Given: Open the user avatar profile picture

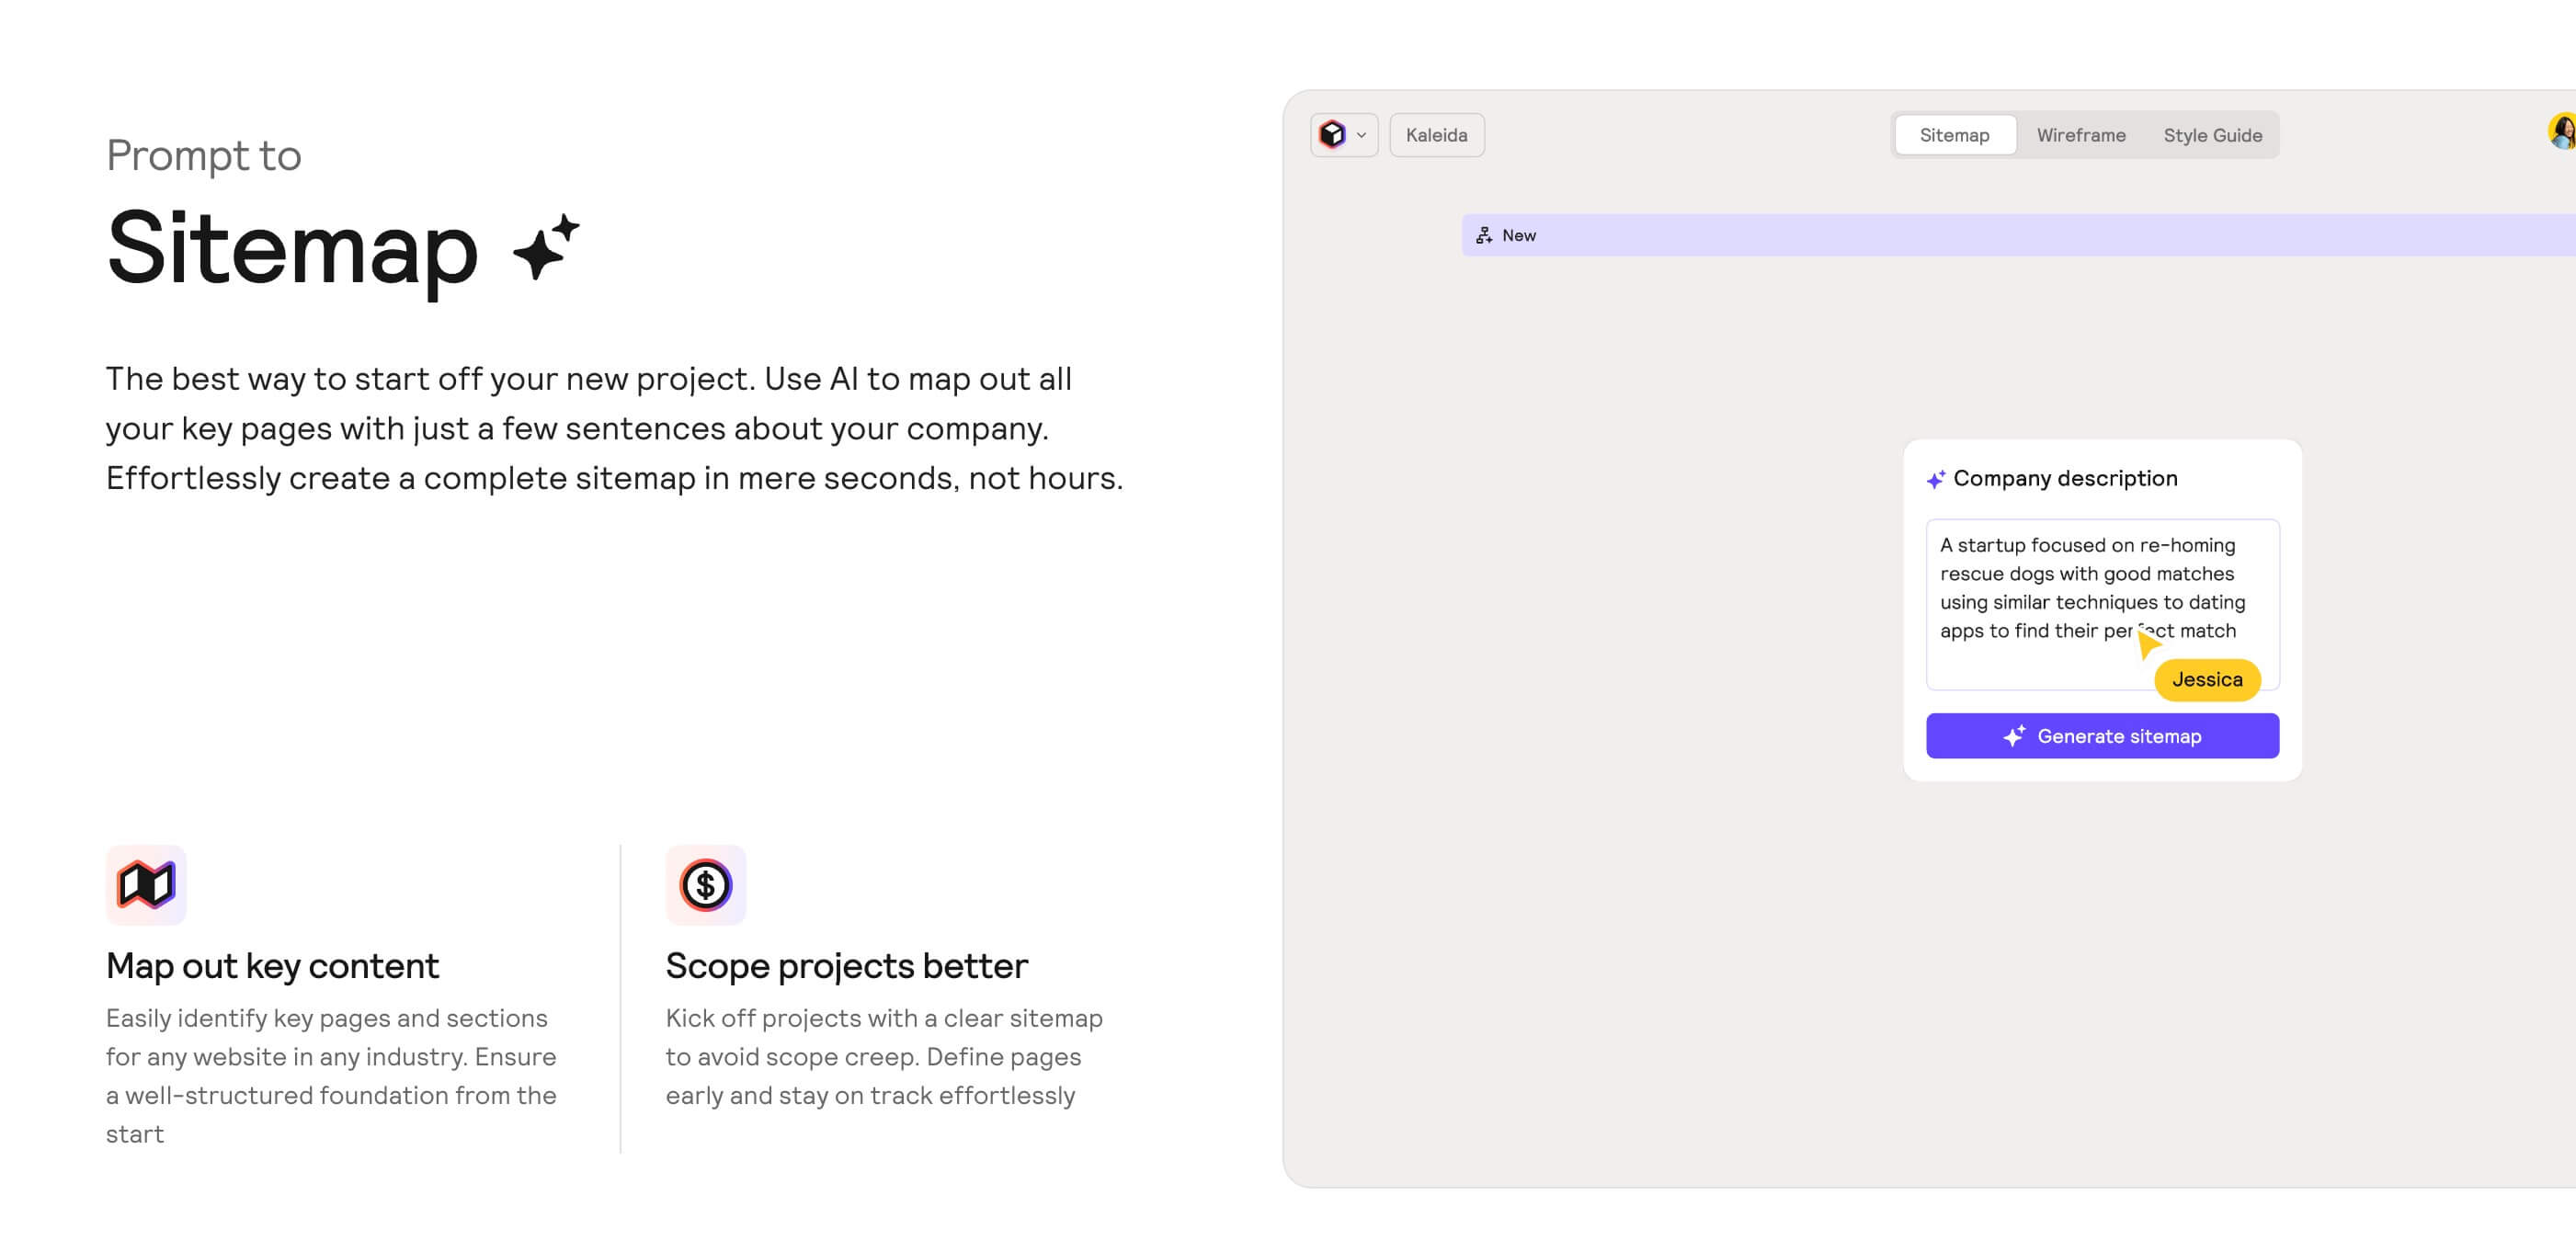Looking at the screenshot, I should pyautogui.click(x=2561, y=132).
